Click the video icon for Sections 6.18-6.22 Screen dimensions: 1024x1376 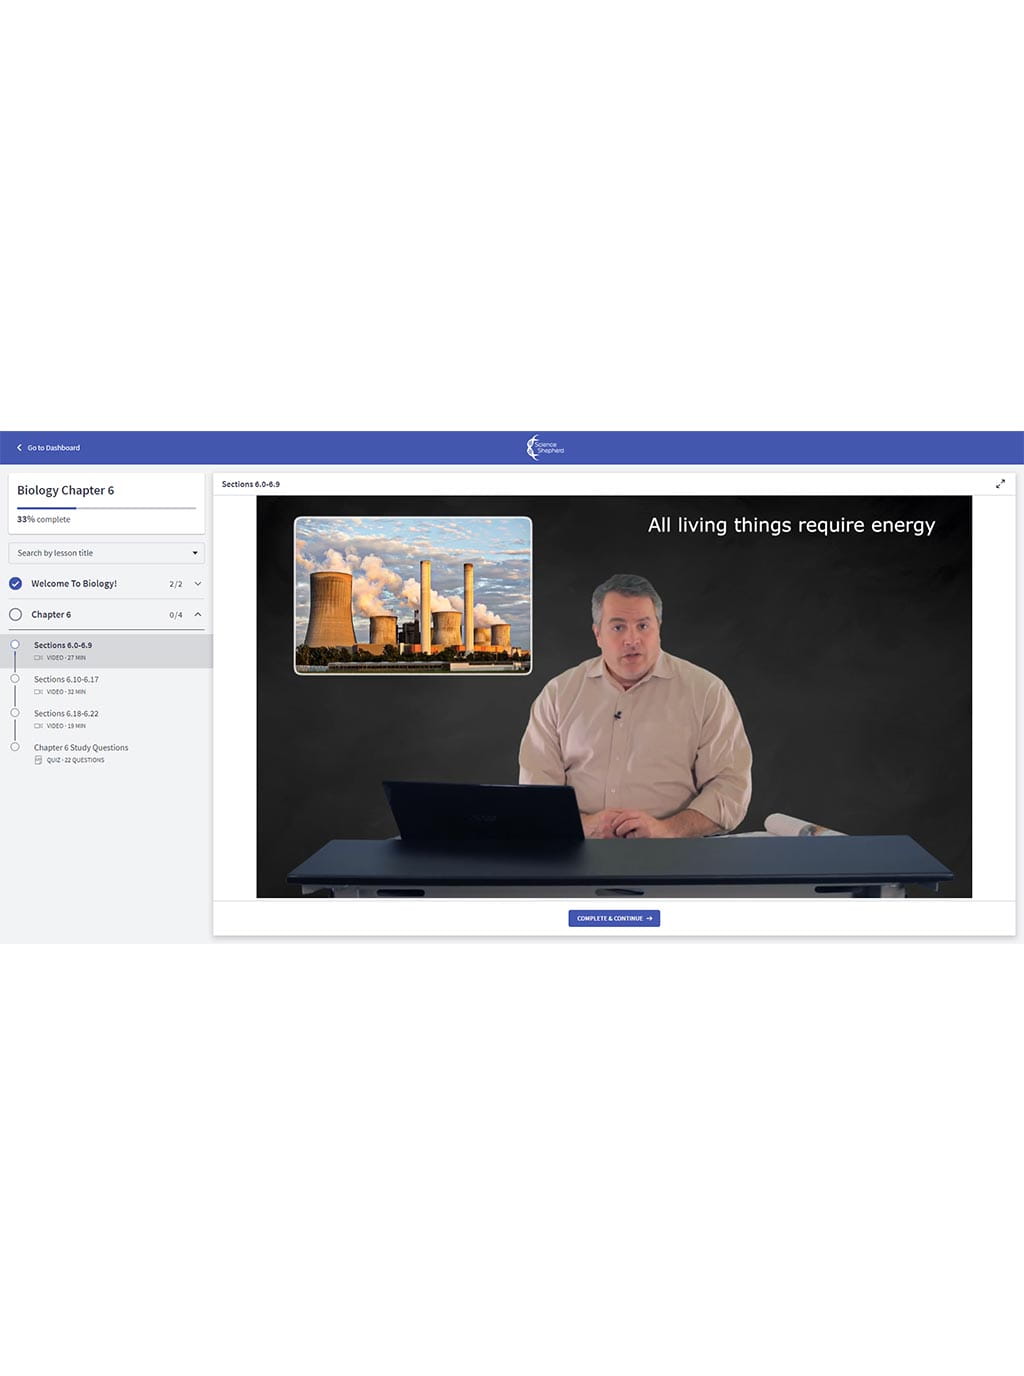(x=37, y=724)
